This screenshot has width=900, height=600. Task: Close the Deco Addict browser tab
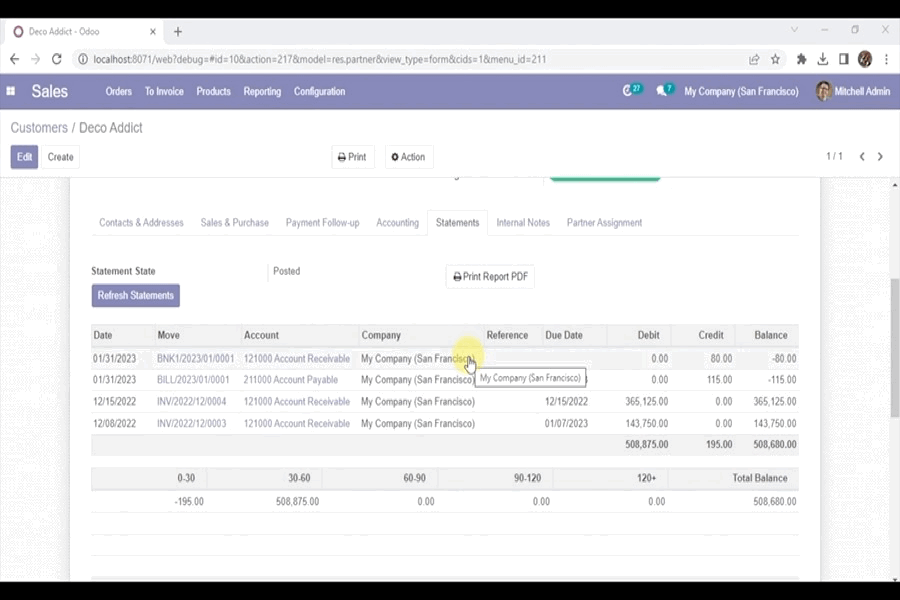click(x=153, y=32)
